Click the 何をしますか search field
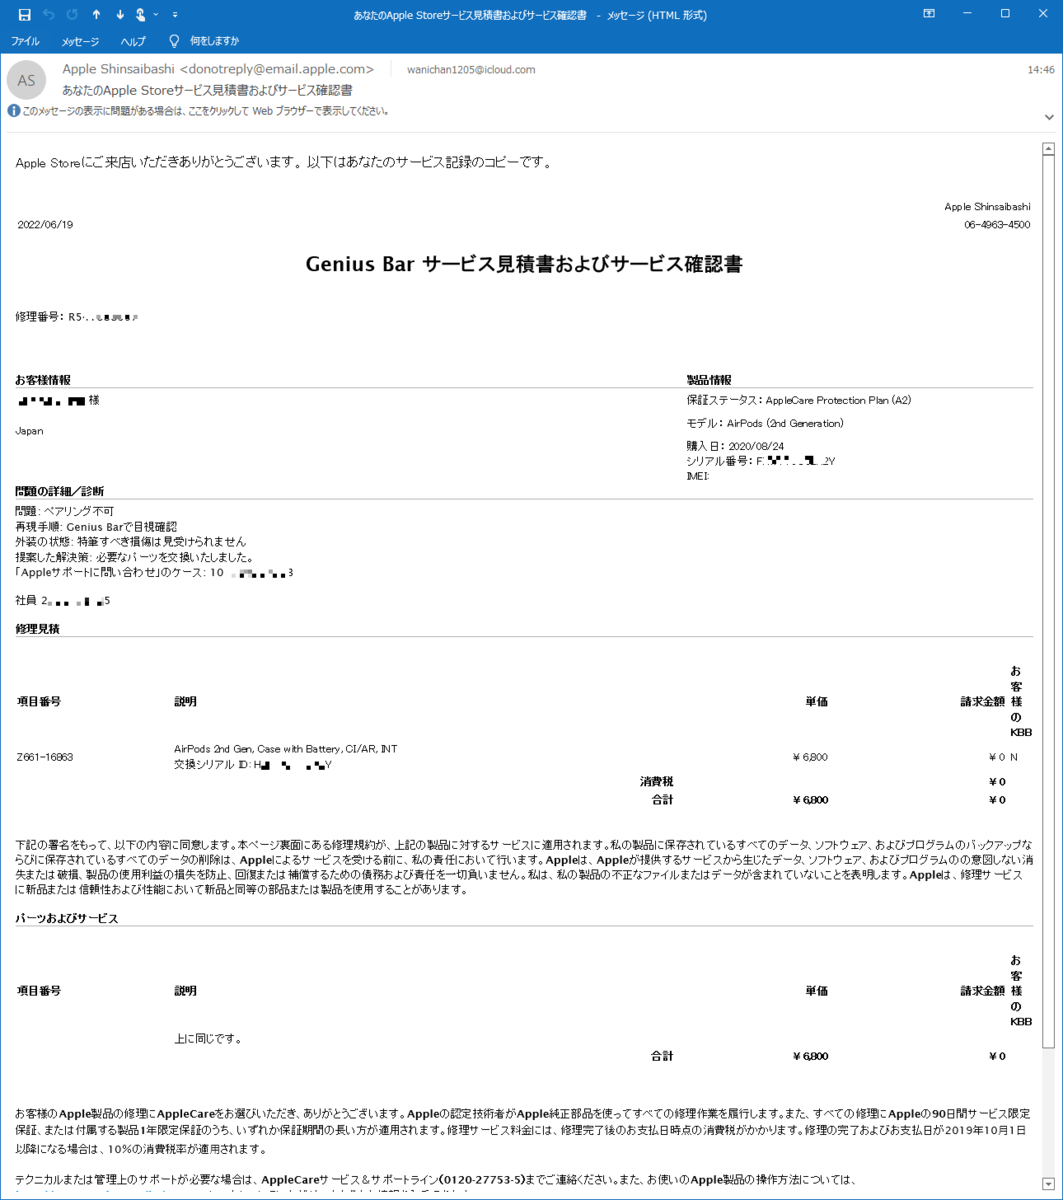 [x=214, y=41]
